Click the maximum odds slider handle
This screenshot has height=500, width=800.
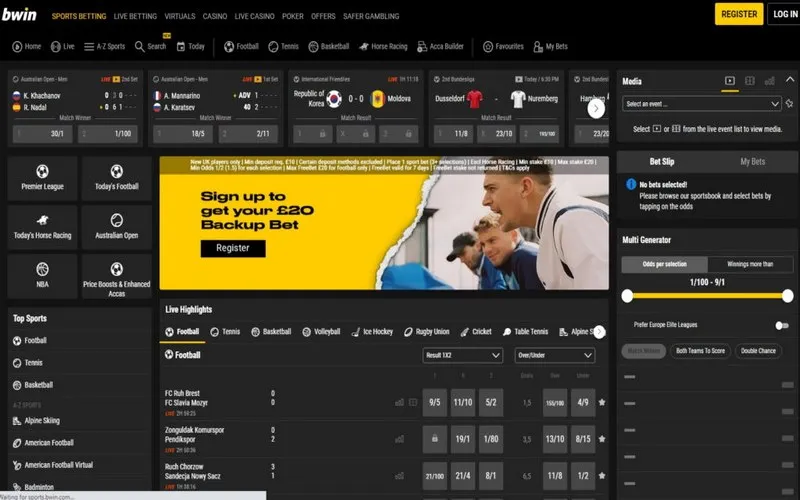787,296
